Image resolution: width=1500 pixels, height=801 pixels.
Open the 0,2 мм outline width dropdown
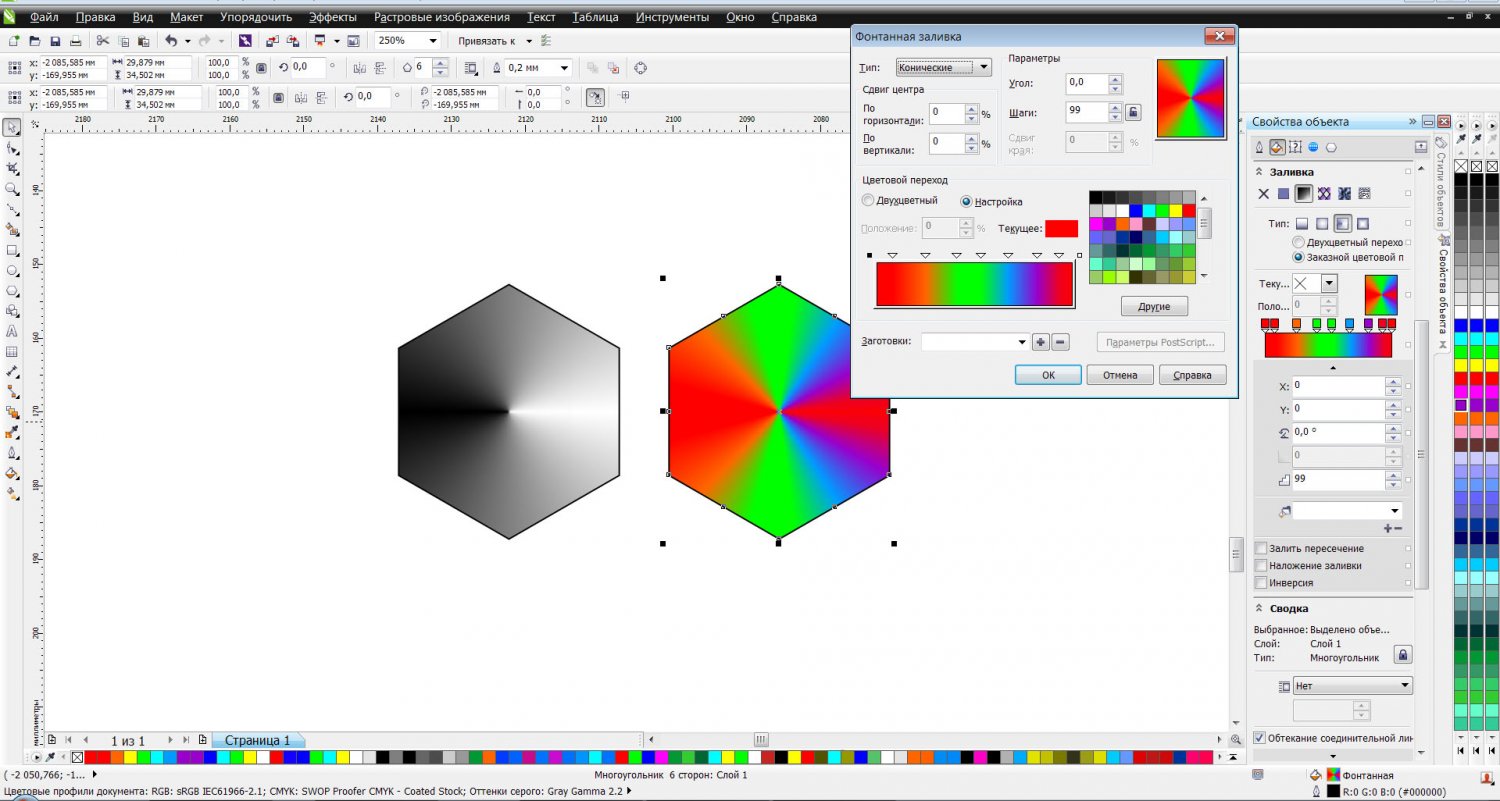tap(564, 68)
